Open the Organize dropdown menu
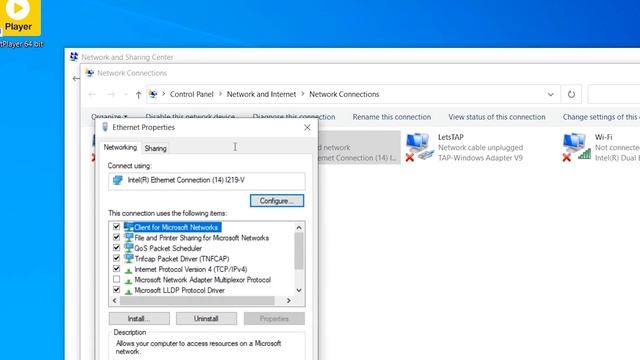 109,117
